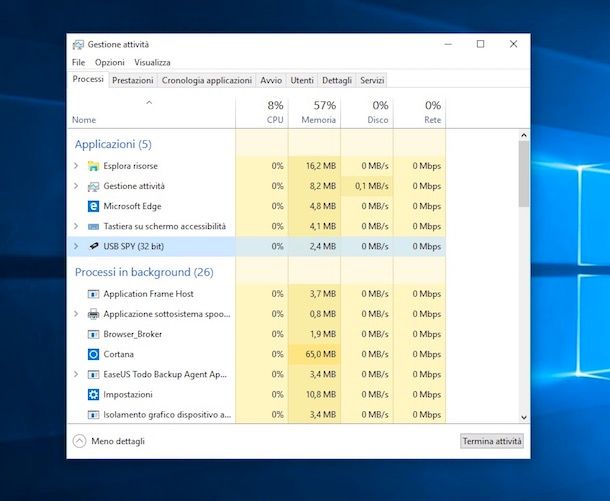This screenshot has width=610, height=501.
Task: Open the File menu
Action: (78, 62)
